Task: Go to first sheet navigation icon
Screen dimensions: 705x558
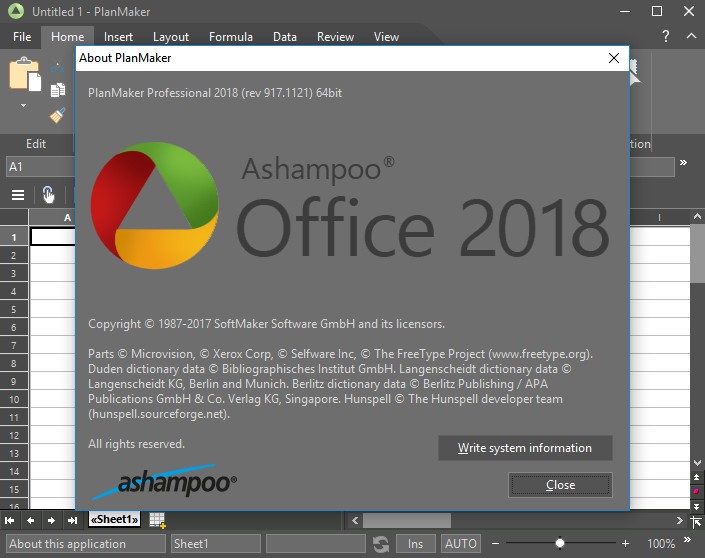Action: tap(9, 520)
